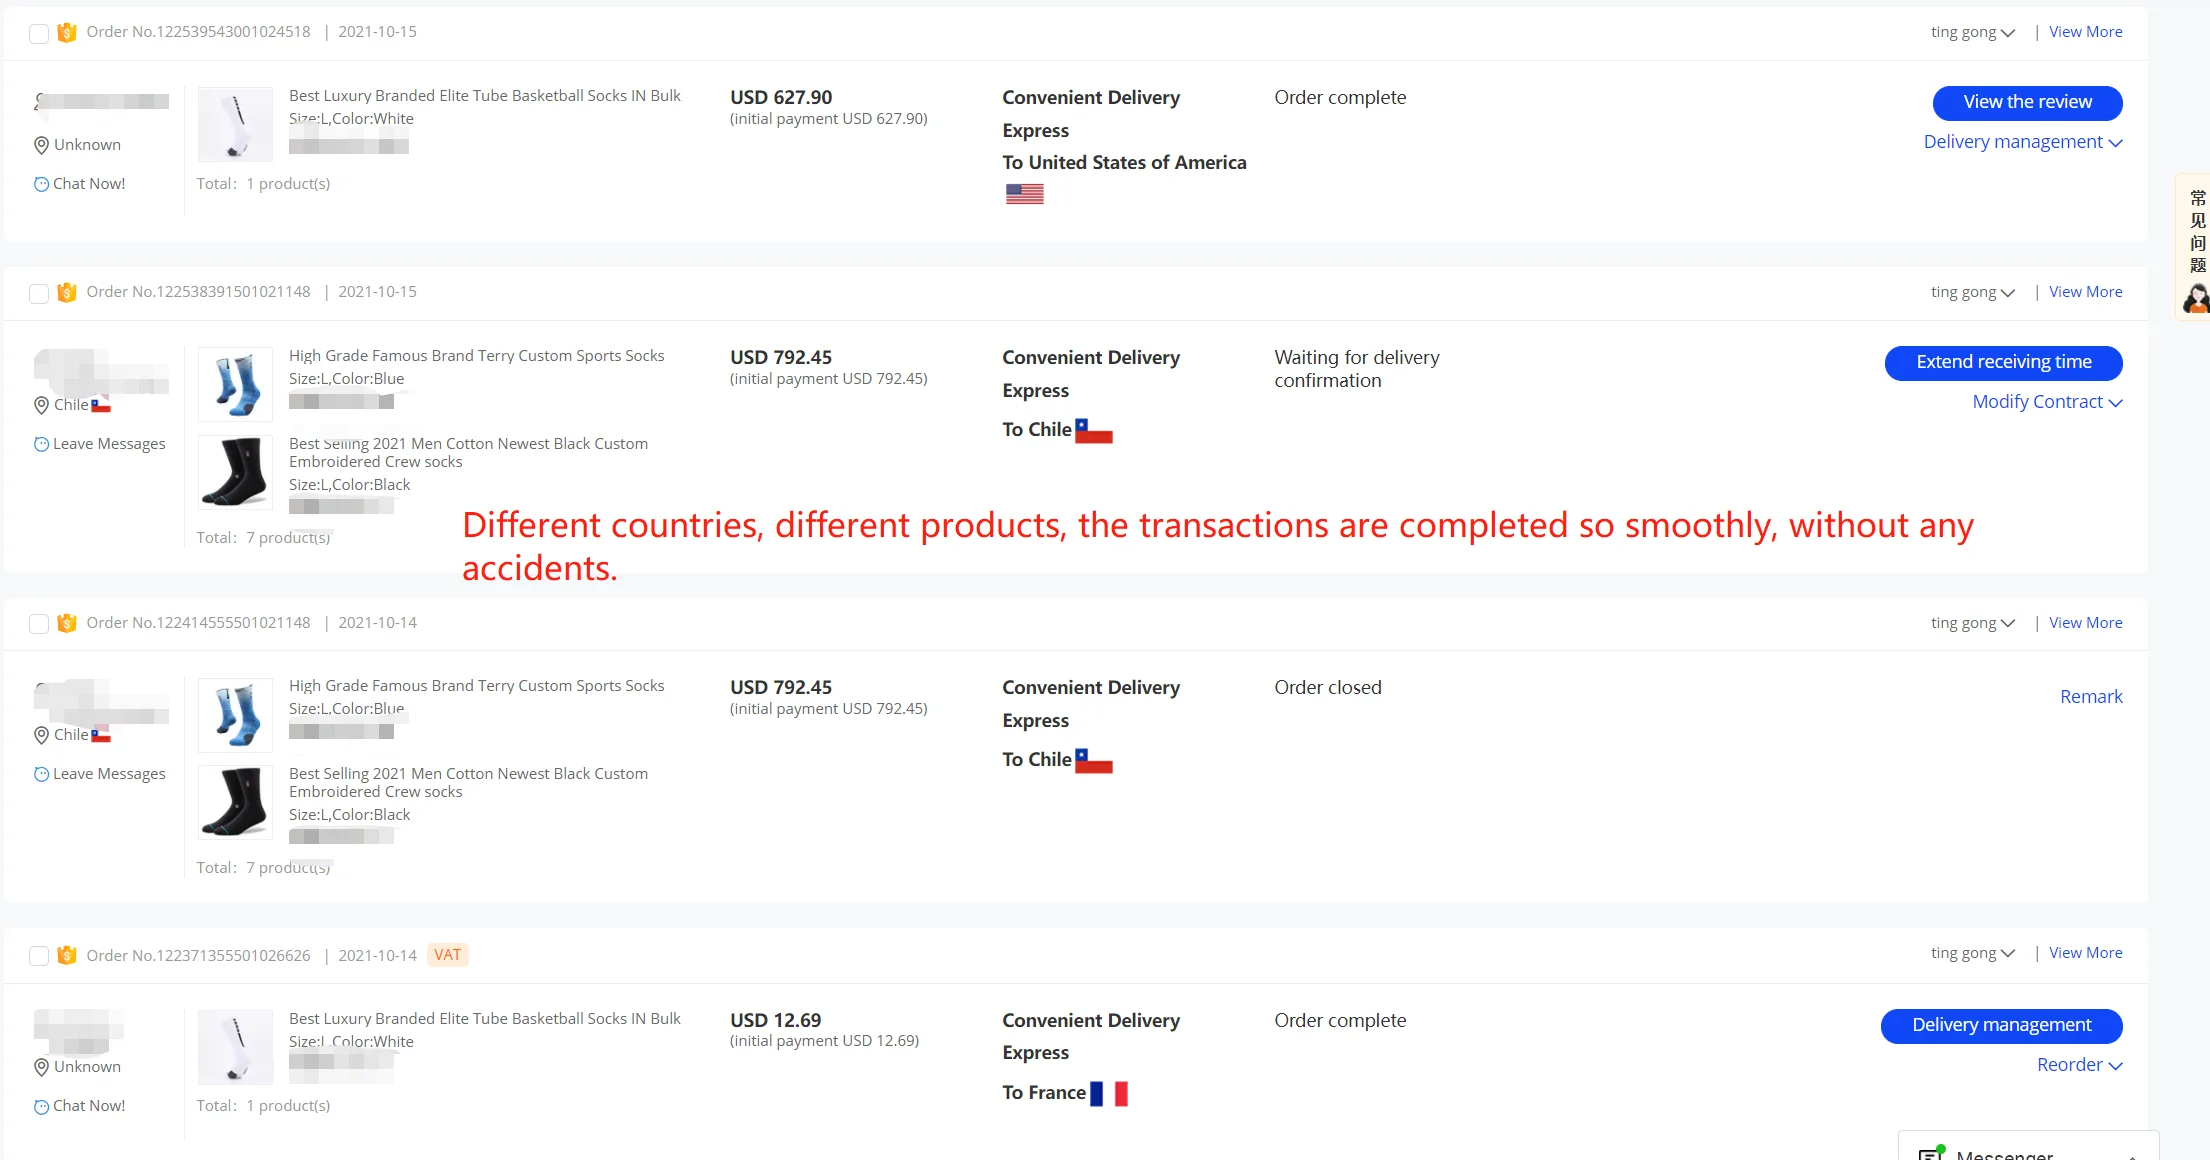Image resolution: width=2210 pixels, height=1160 pixels.
Task: Open the Remark link on closed order
Action: coord(2090,697)
